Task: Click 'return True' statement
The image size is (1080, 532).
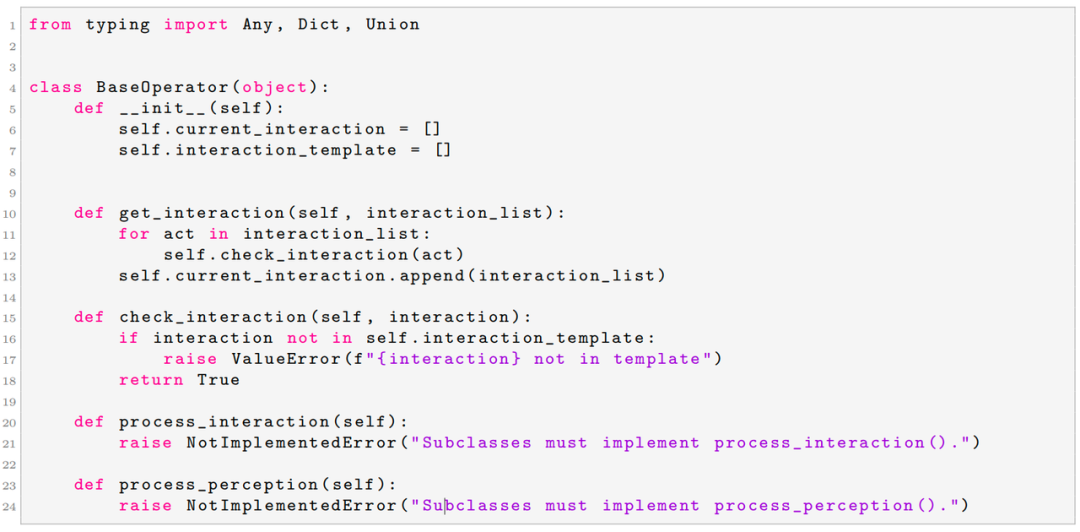Action: click(179, 380)
